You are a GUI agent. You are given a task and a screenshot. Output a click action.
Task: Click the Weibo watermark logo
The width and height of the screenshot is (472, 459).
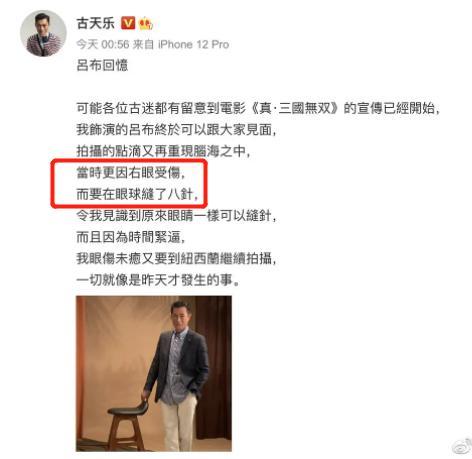[x=462, y=447]
